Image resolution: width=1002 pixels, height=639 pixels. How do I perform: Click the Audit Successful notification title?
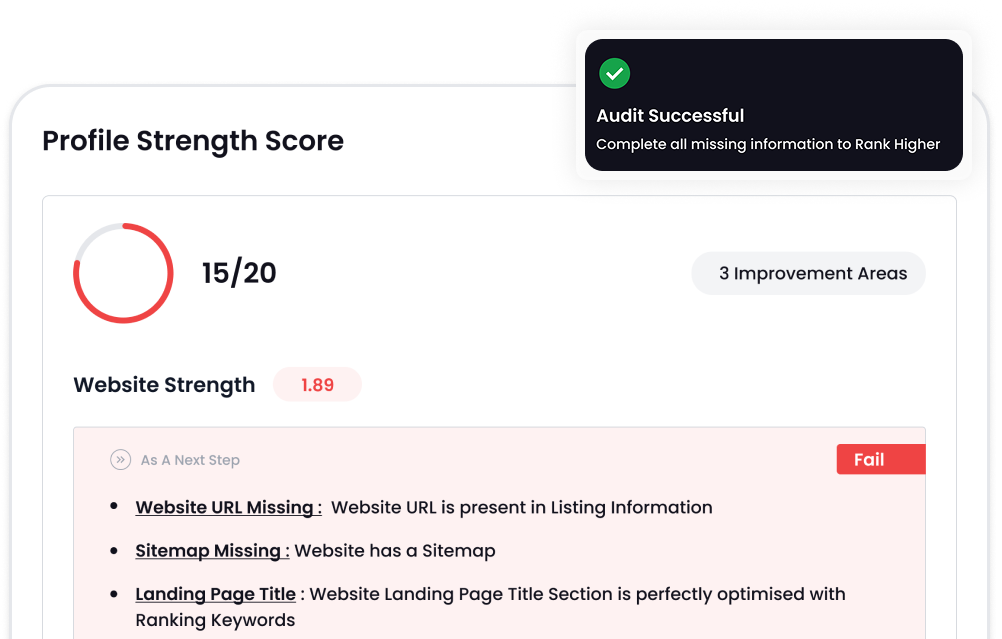tap(670, 116)
